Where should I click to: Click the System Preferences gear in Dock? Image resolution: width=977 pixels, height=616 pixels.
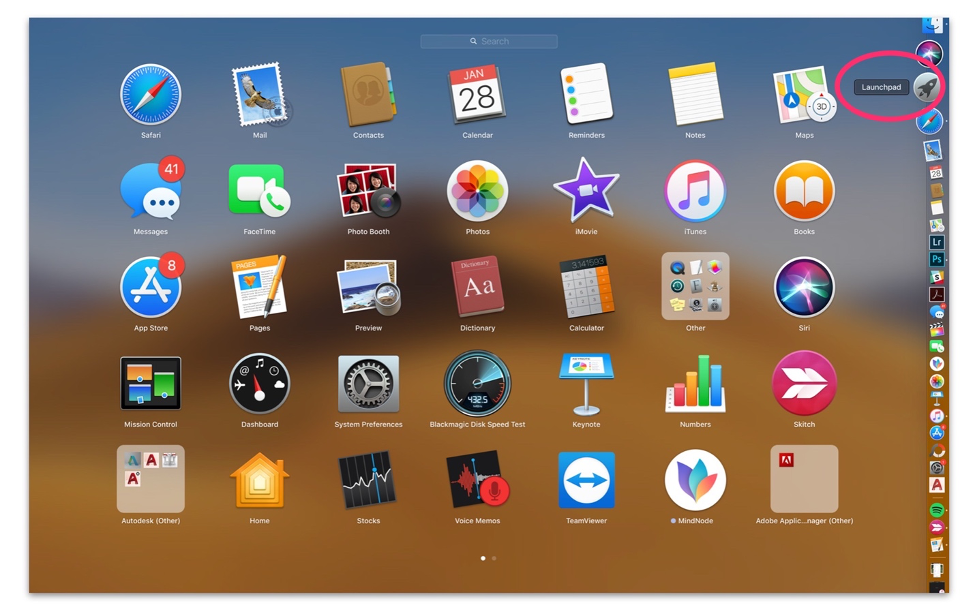(937, 467)
